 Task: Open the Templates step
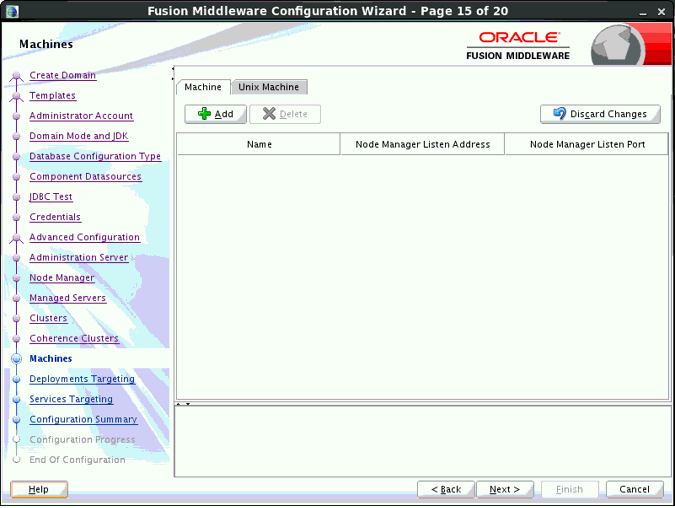tap(53, 96)
